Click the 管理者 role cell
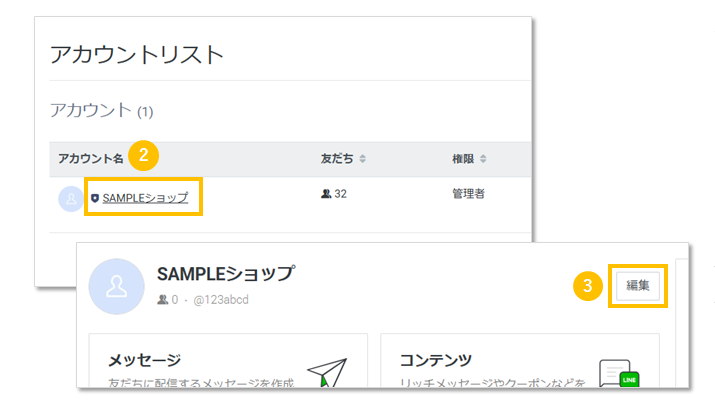The width and height of the screenshot is (715, 407). click(468, 194)
